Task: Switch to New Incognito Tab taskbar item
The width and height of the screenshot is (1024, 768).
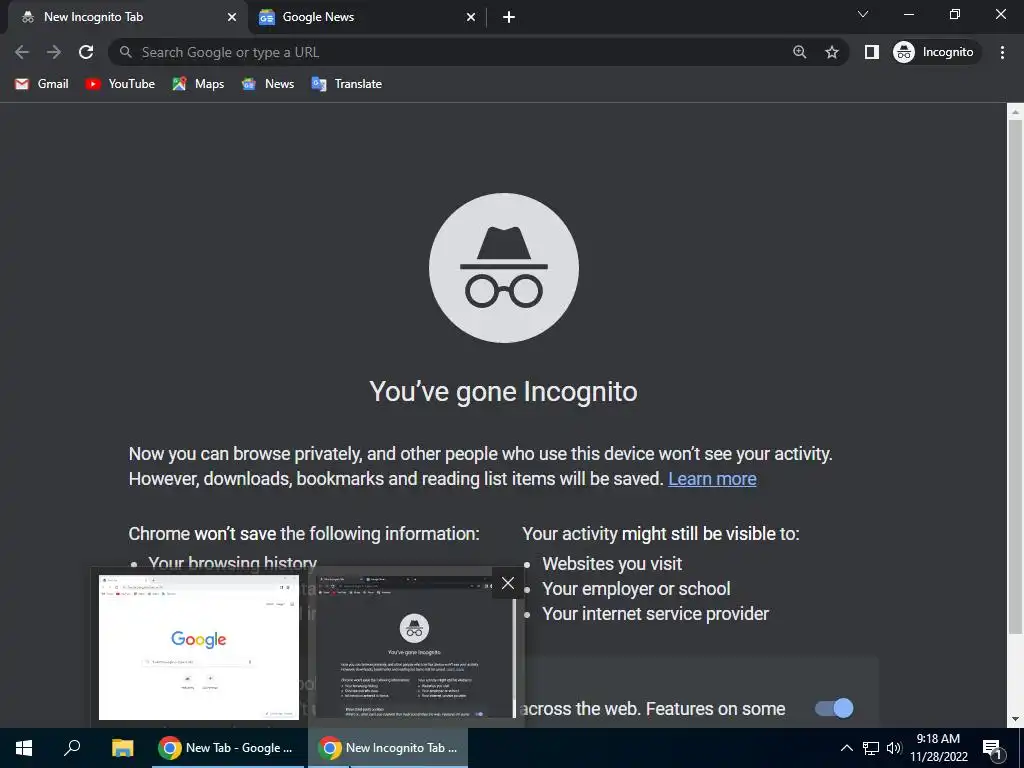Action: pos(388,748)
